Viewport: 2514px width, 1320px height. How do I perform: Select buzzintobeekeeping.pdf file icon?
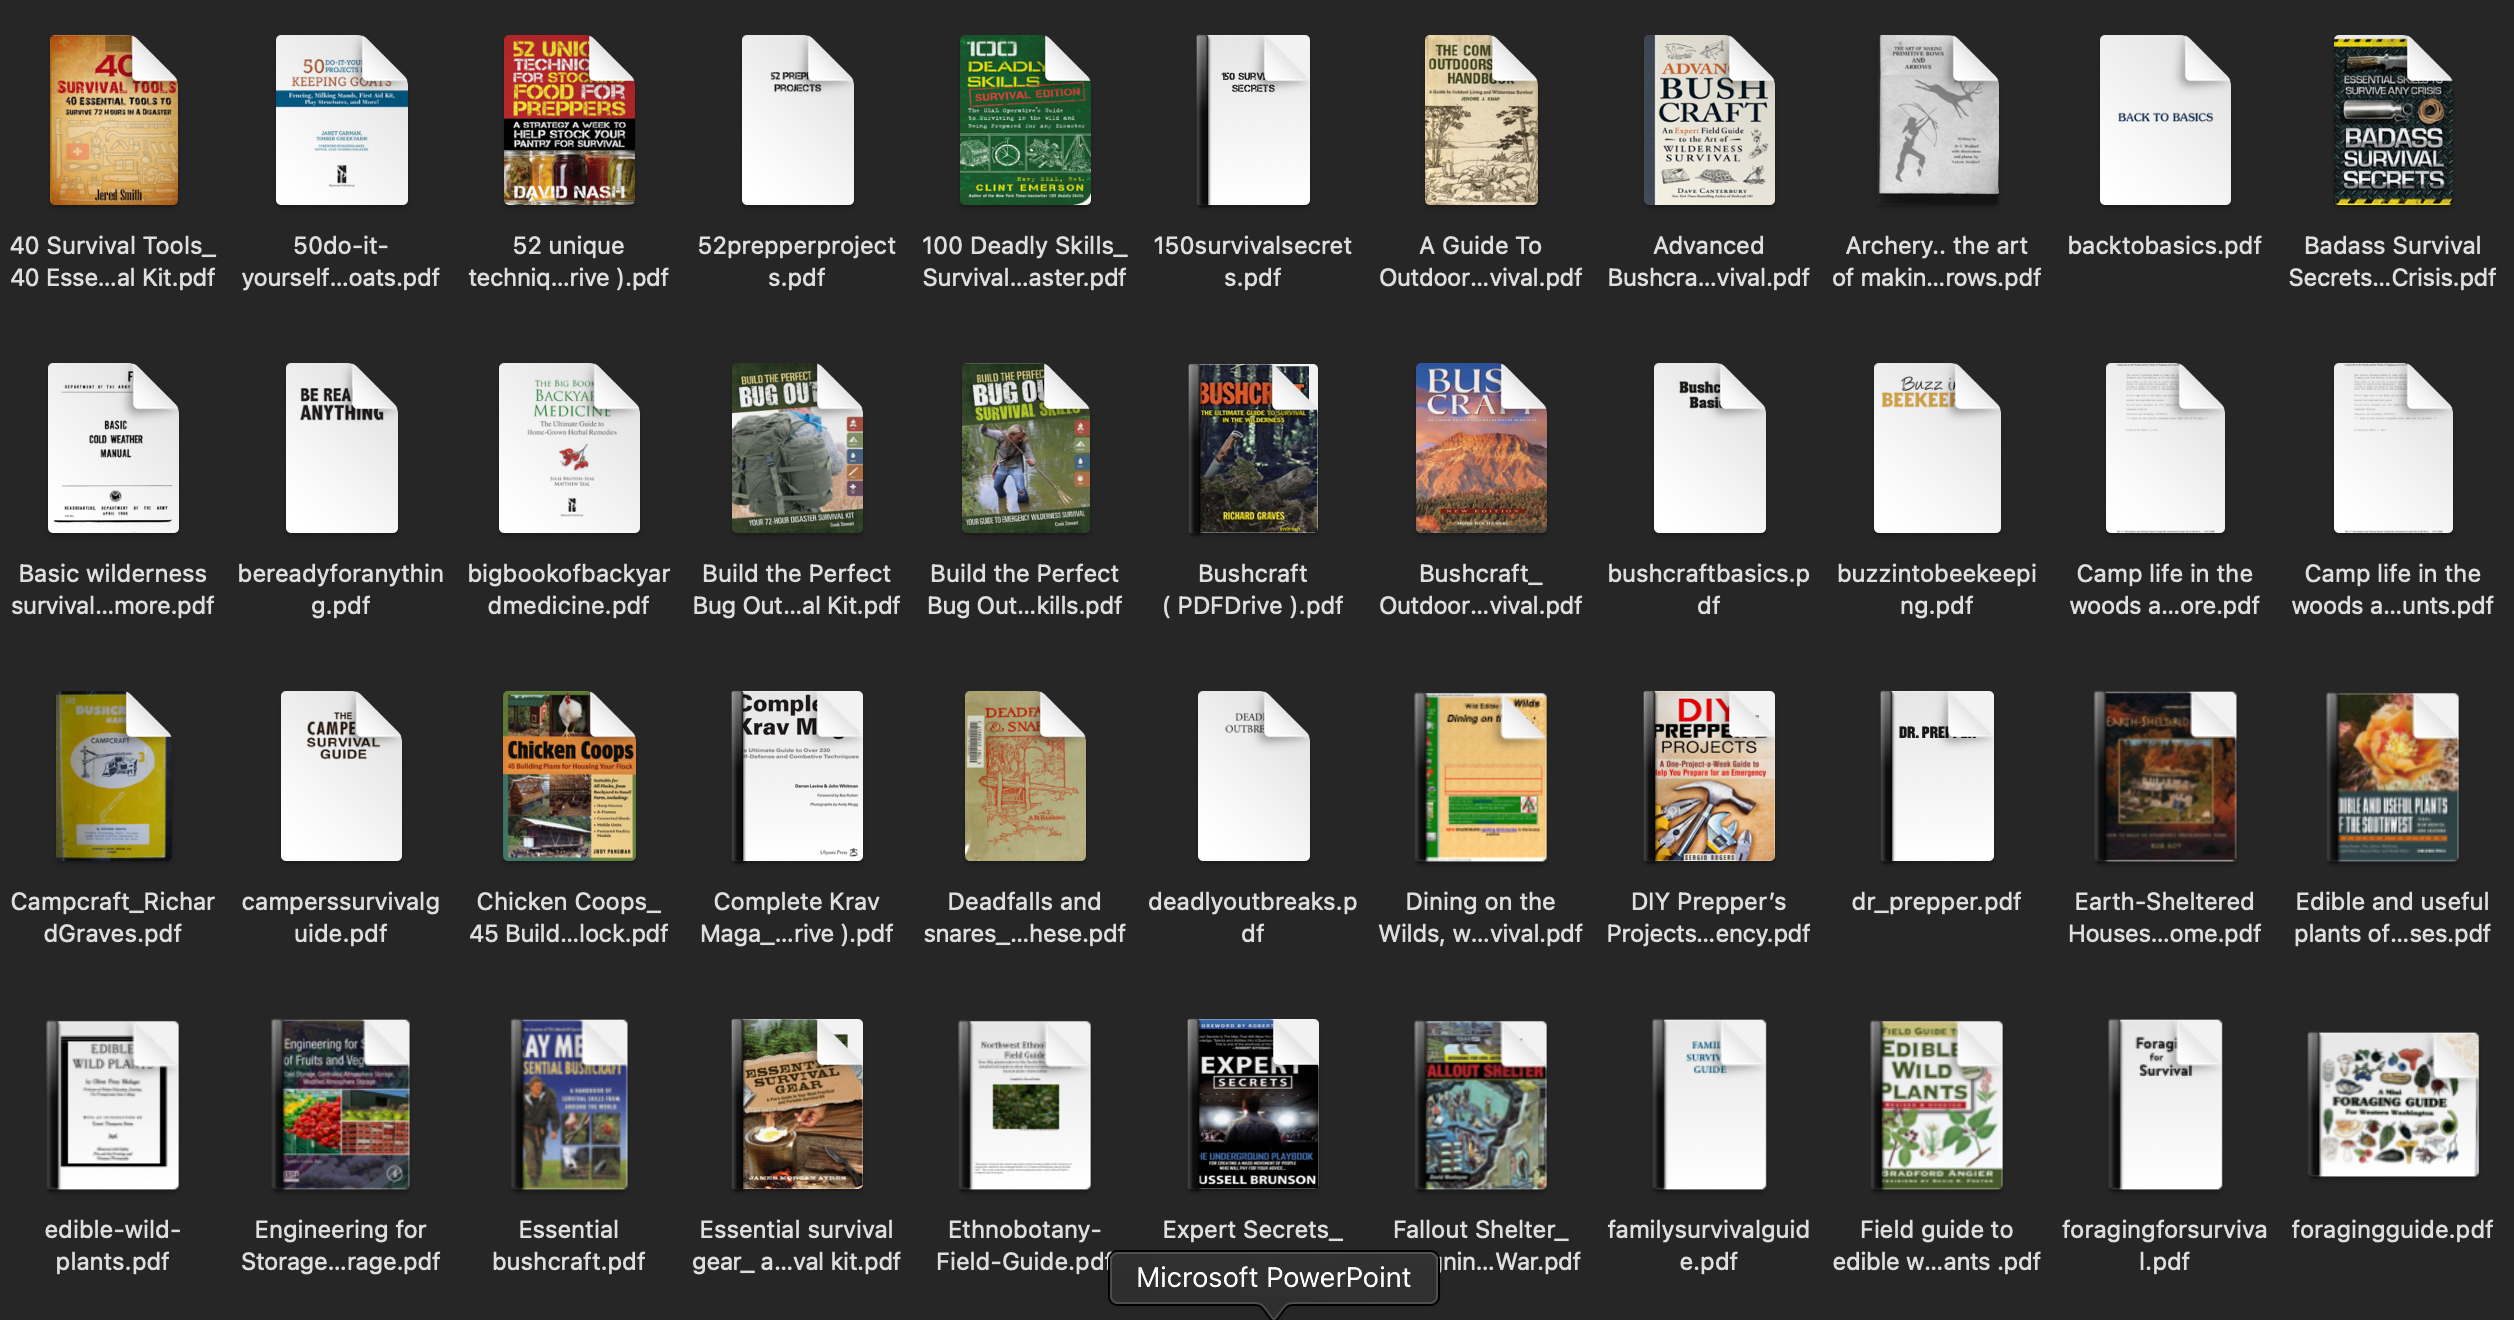[x=1937, y=448]
